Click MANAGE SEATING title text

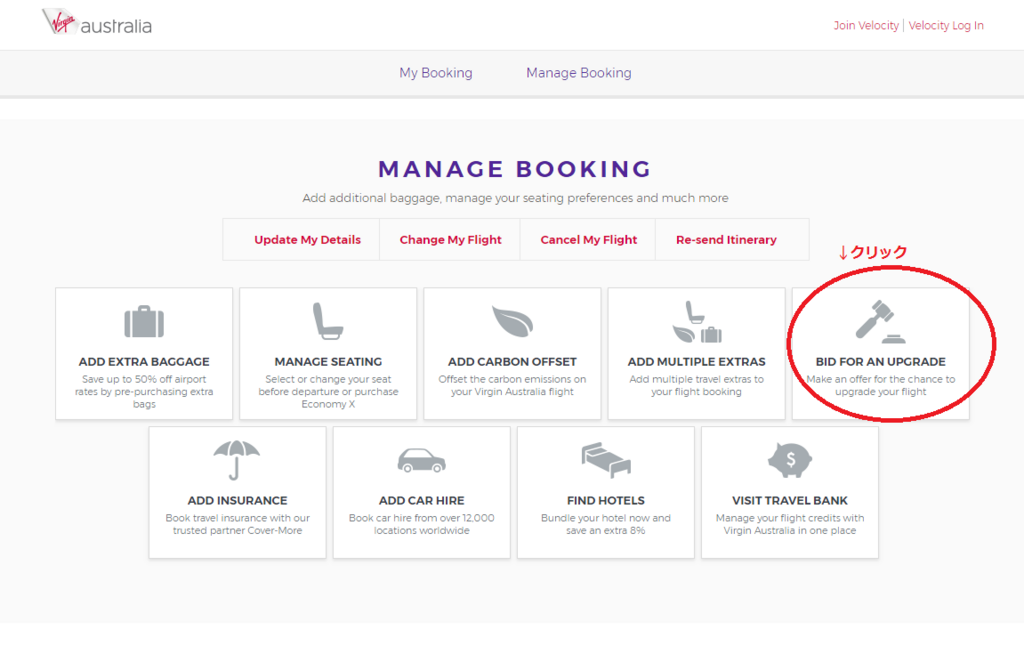click(x=328, y=361)
